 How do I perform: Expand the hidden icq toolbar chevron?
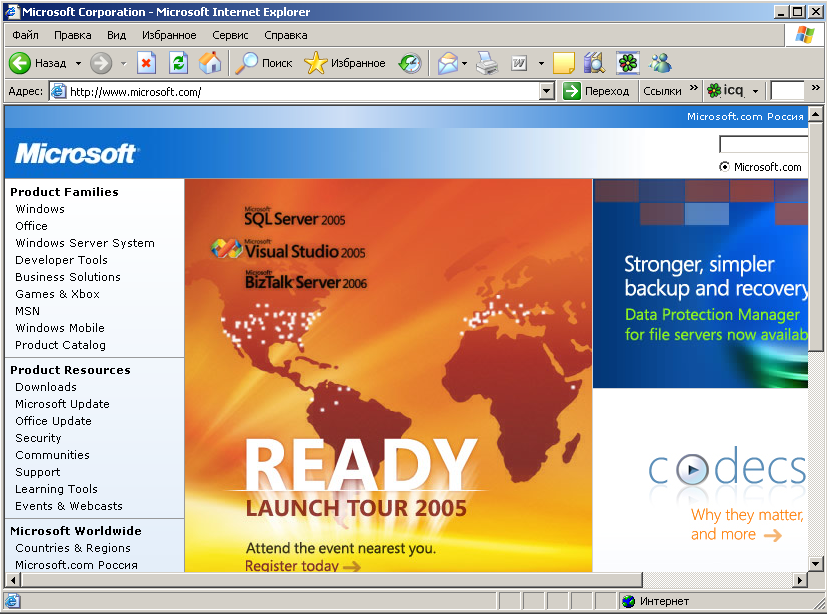click(815, 88)
